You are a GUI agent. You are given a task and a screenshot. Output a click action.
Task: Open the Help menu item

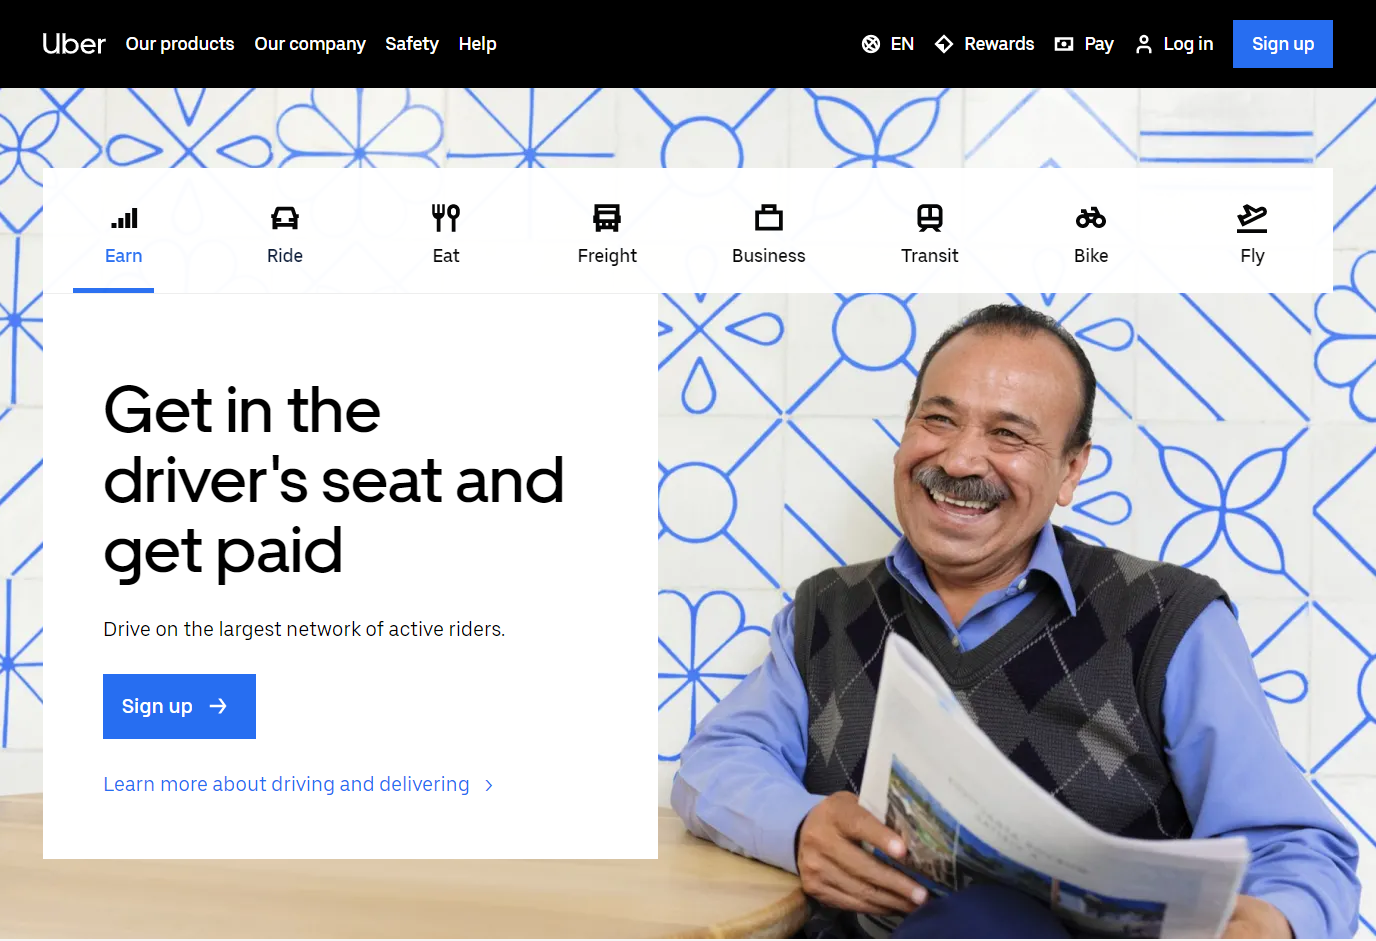pyautogui.click(x=478, y=44)
